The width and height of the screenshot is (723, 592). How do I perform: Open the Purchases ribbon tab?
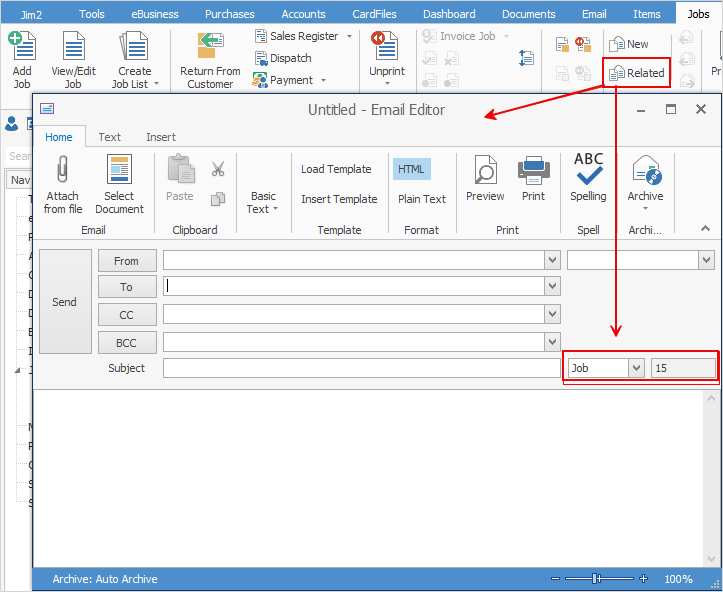pyautogui.click(x=230, y=14)
